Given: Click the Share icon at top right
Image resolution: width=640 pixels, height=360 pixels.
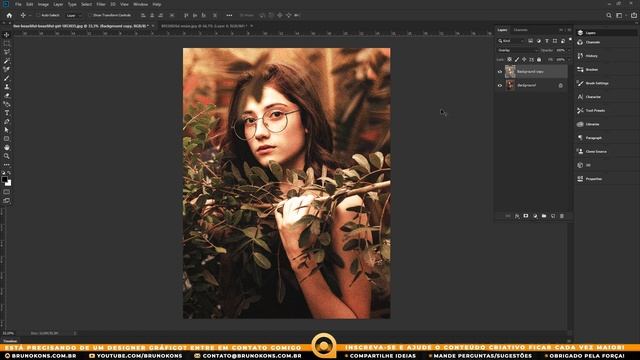Looking at the screenshot, I should 634,16.
